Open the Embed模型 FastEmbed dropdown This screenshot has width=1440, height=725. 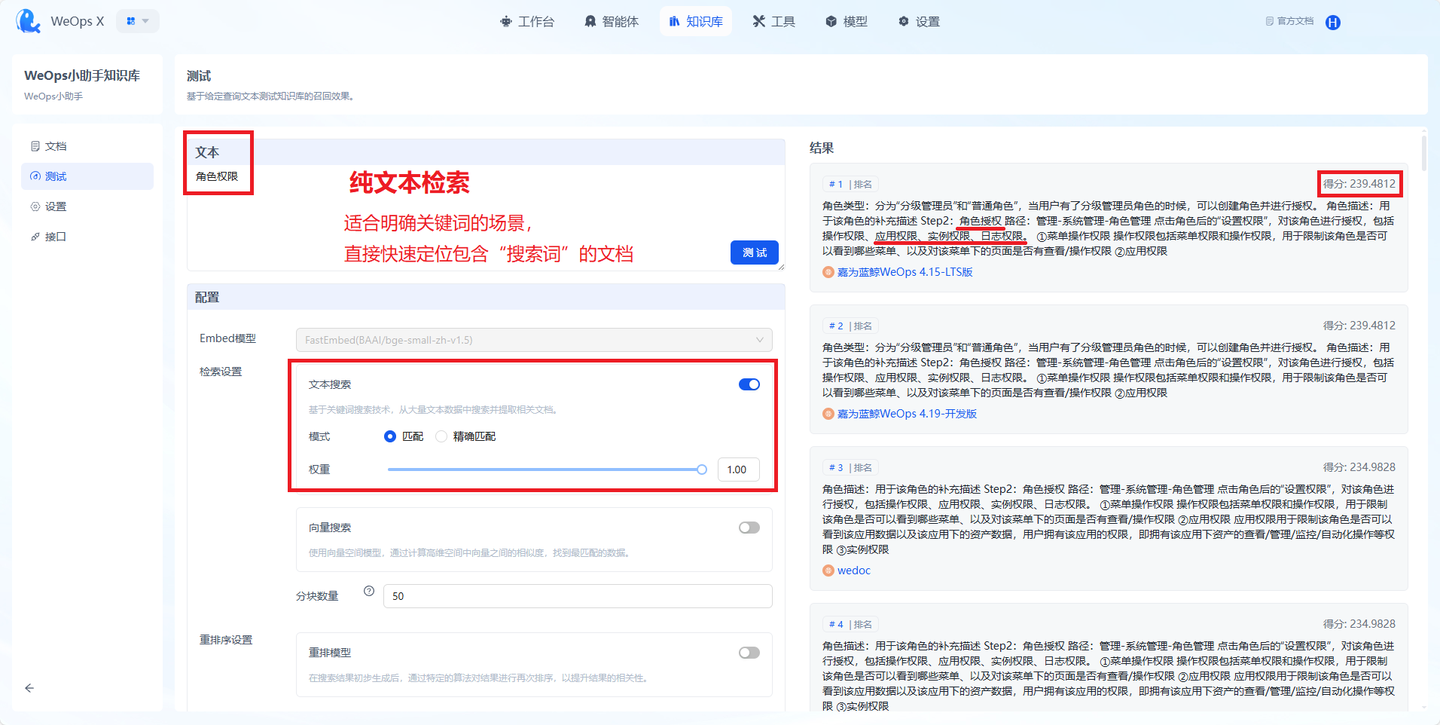pyautogui.click(x=534, y=340)
